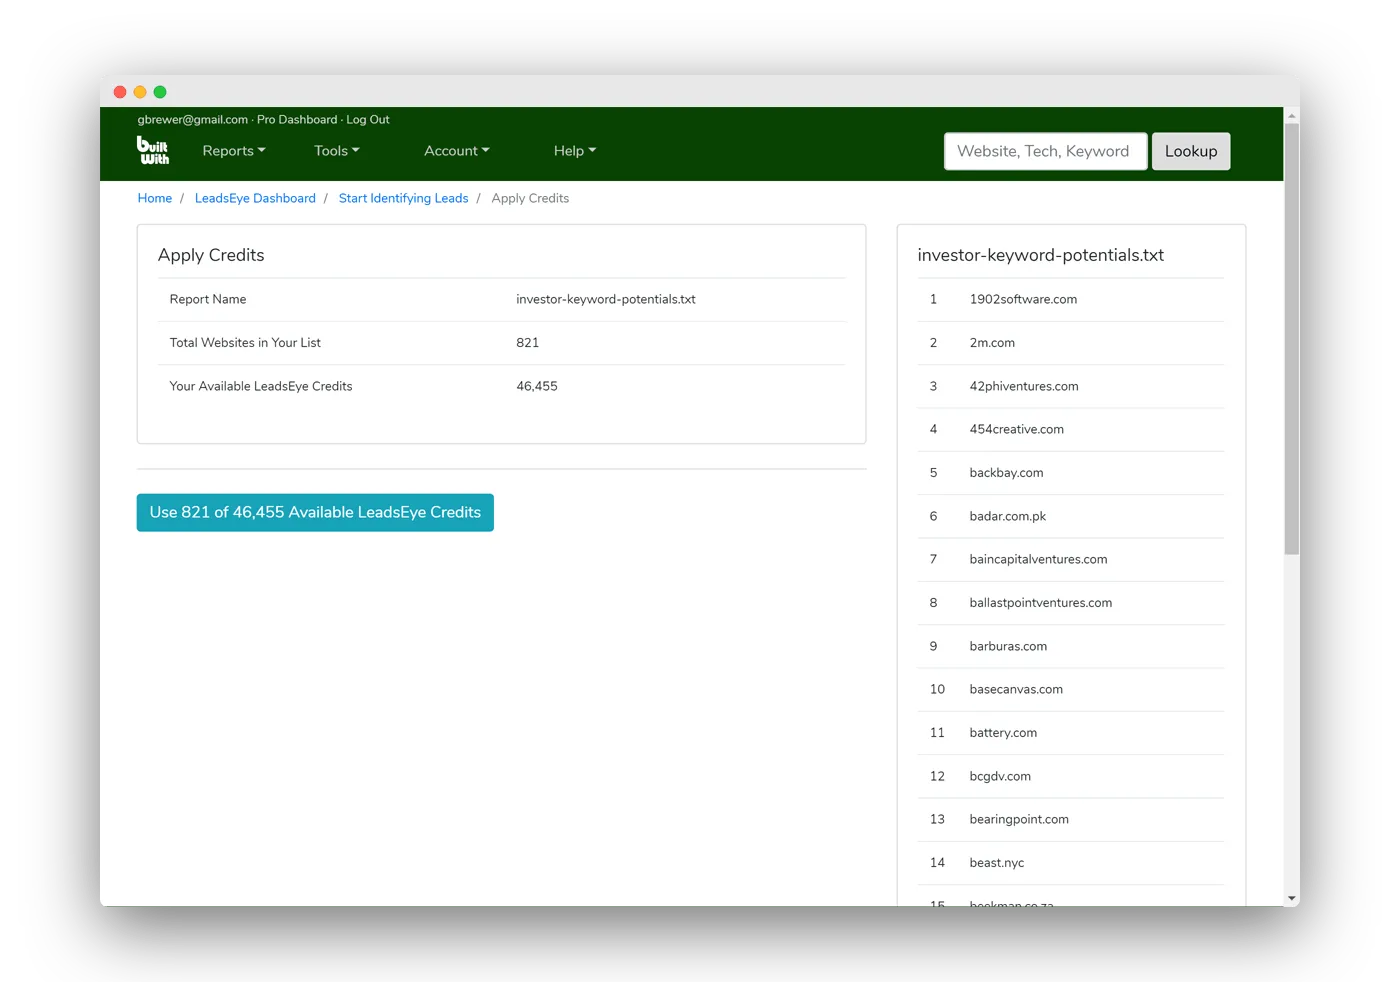Viewport: 1400px width, 982px height.
Task: Select baincapitalventures.com in the list
Action: [x=1038, y=559]
